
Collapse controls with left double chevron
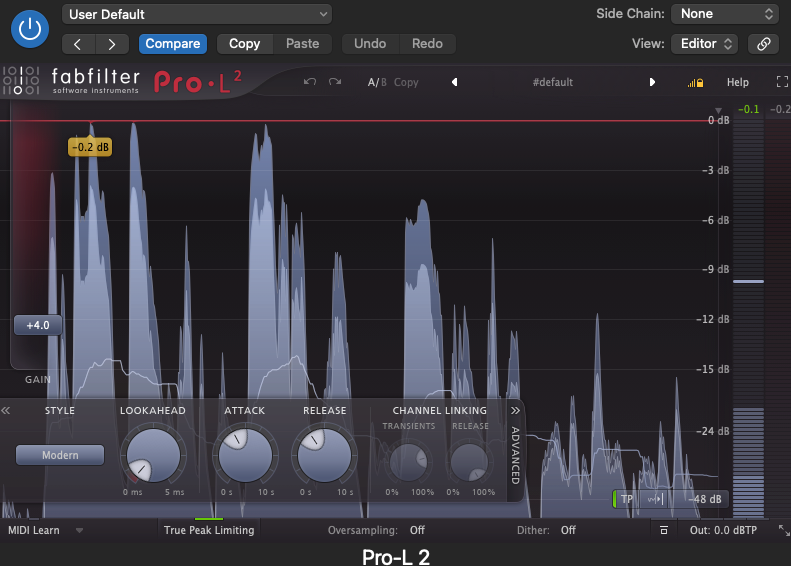click(x=6, y=411)
